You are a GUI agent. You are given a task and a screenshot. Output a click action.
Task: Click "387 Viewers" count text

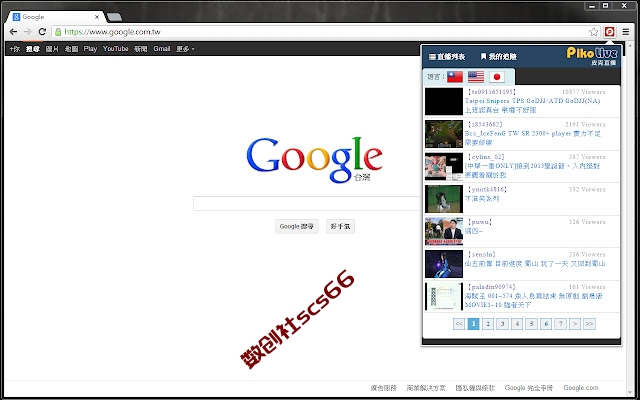pyautogui.click(x=587, y=157)
